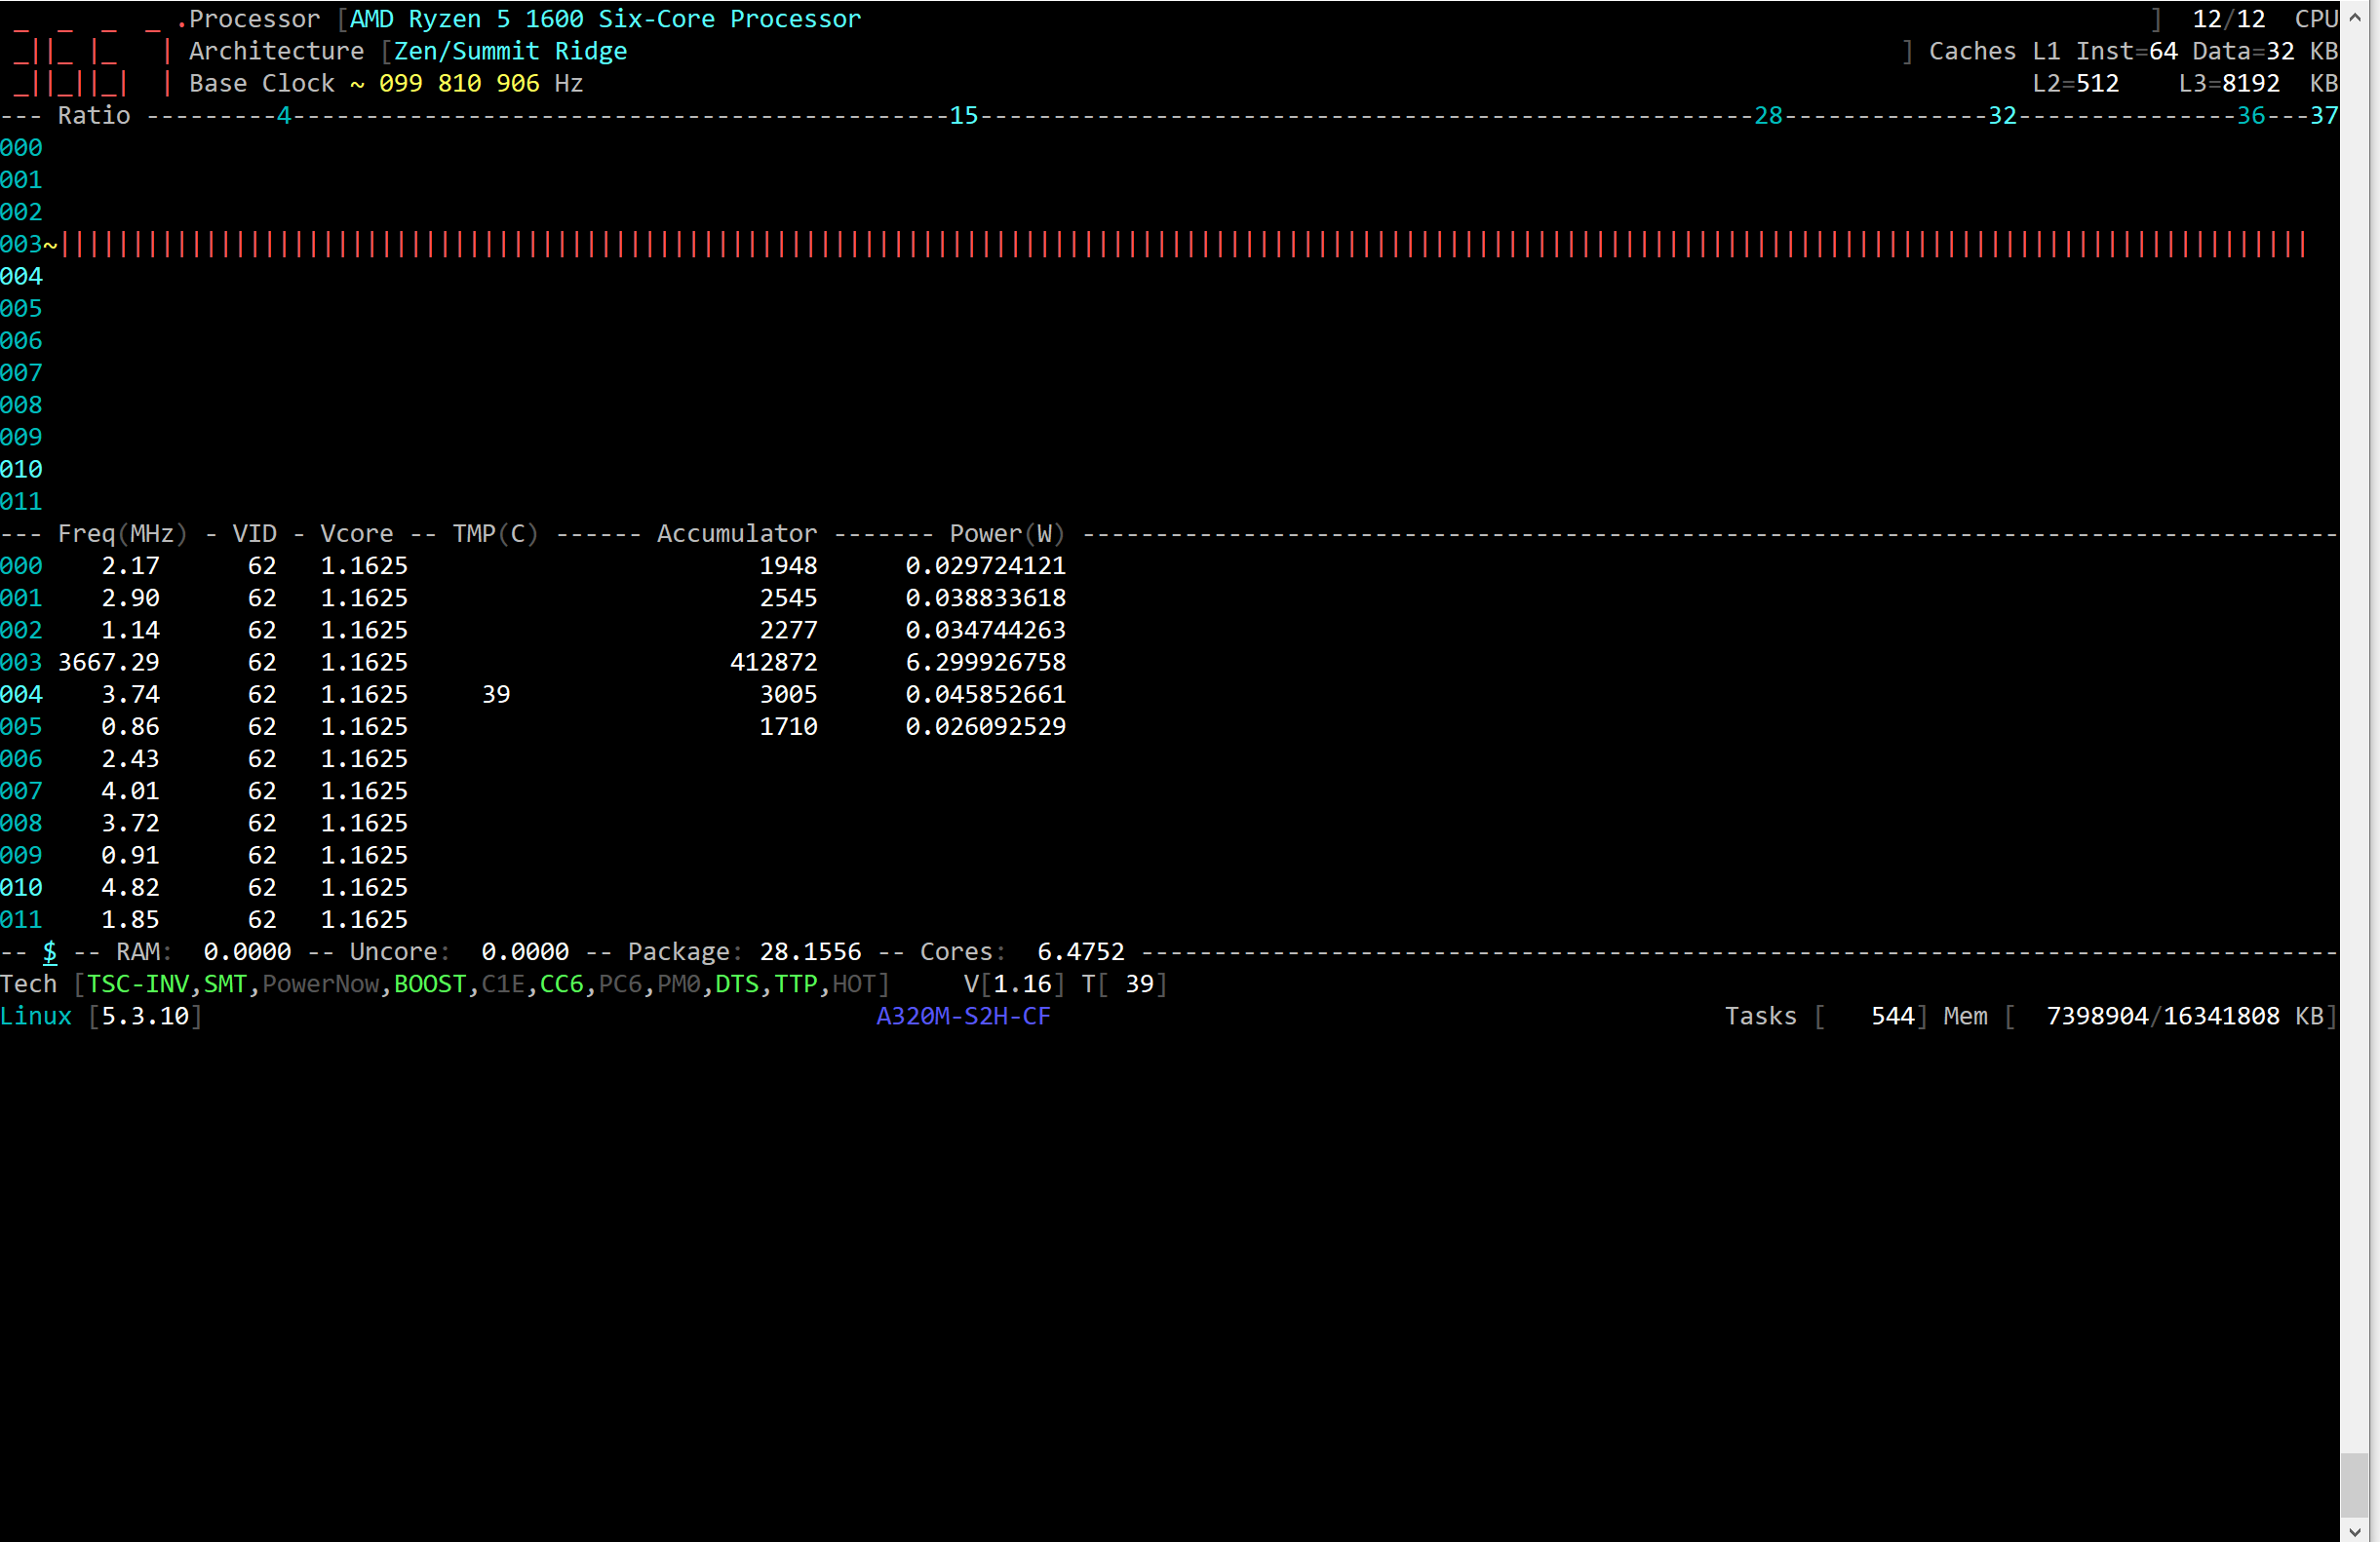Image resolution: width=2380 pixels, height=1542 pixels.
Task: Select the processor name AMD Ryzen 5 1600
Action: (466, 19)
